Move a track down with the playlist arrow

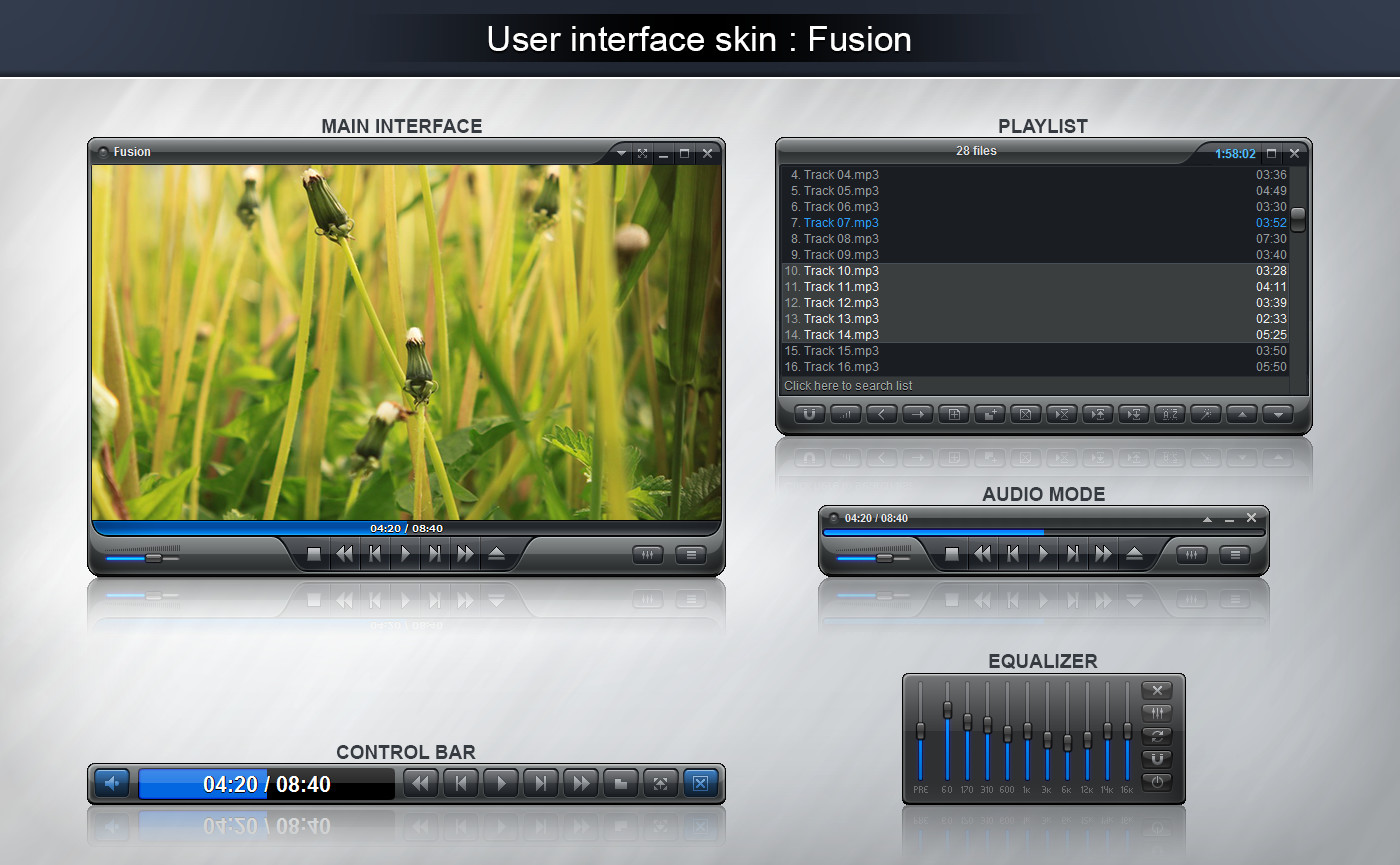pos(1277,413)
